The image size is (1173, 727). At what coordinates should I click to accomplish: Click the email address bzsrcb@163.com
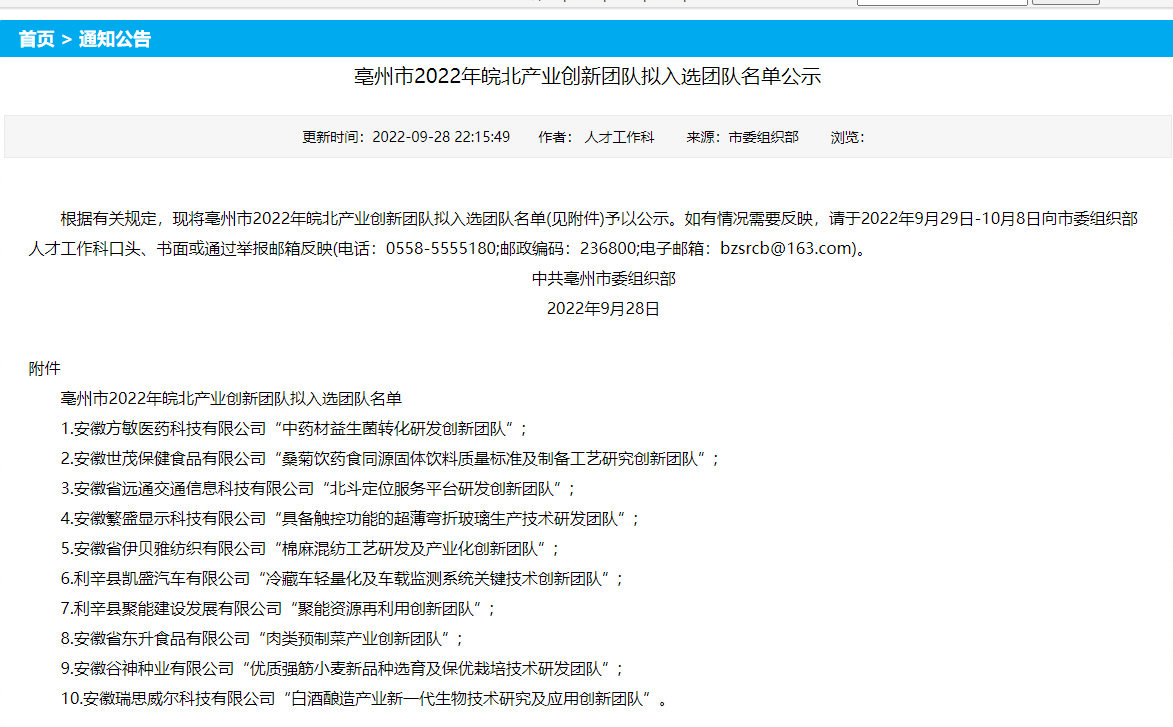point(789,248)
